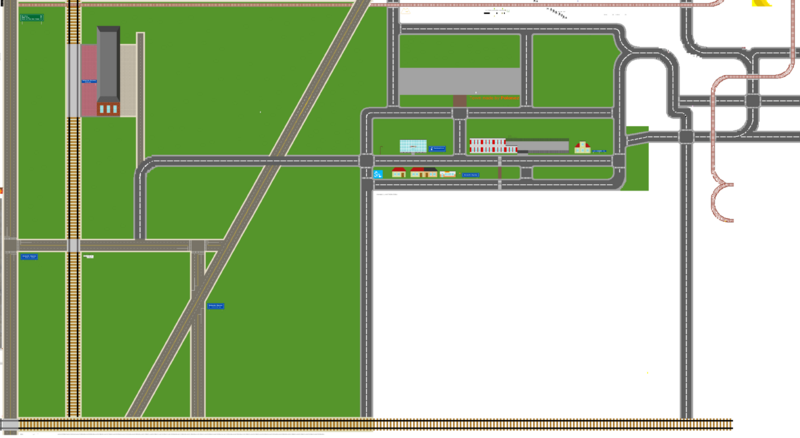
Task: Click the red and white striped building
Action: [x=486, y=146]
